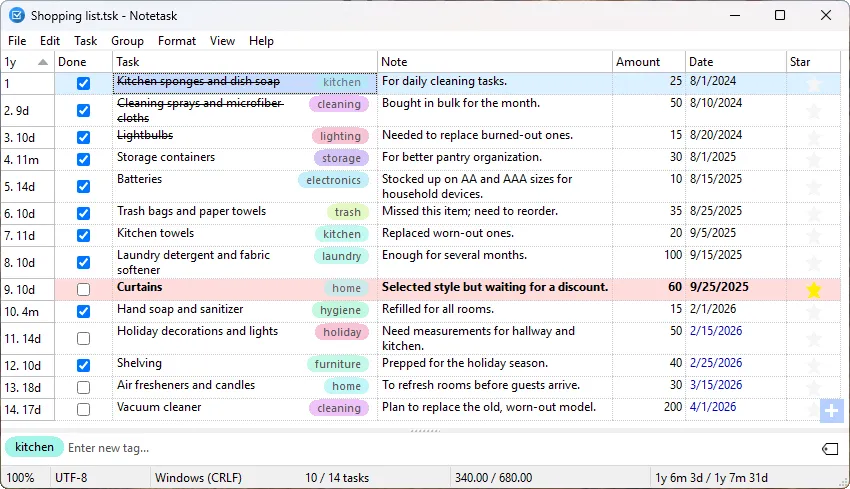Check Done for Air fresheners and candles
The height and width of the screenshot is (489, 850).
83,387
